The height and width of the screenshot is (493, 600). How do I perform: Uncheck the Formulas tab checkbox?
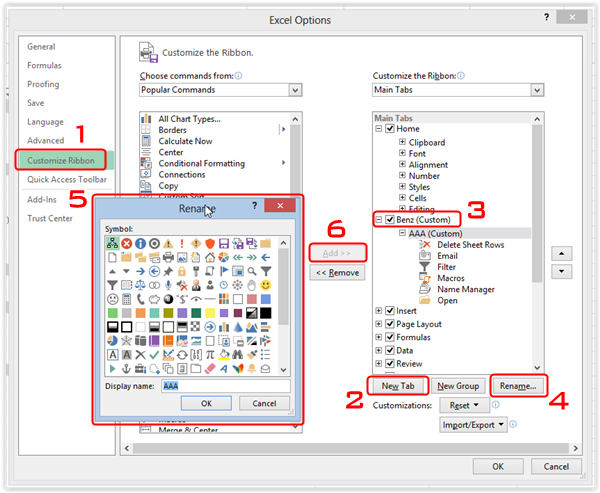pos(390,337)
